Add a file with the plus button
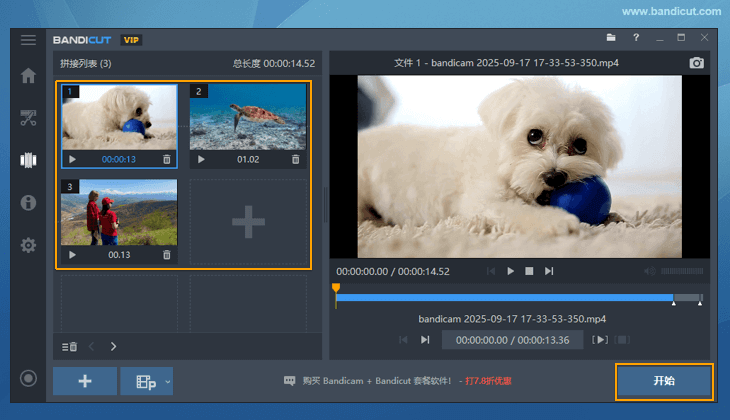 point(85,382)
